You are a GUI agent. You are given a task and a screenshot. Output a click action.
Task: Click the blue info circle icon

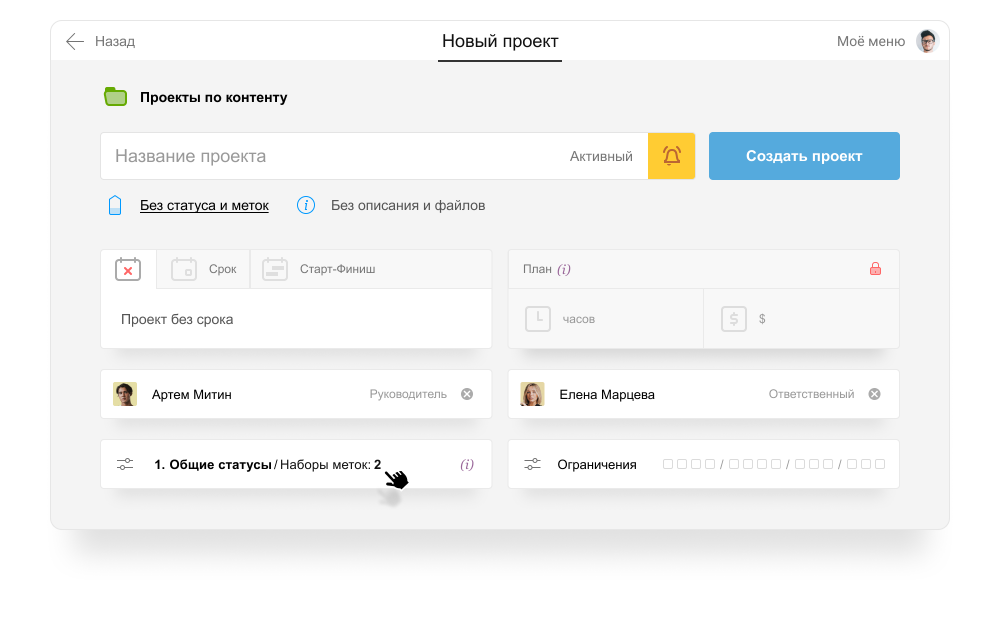click(306, 205)
